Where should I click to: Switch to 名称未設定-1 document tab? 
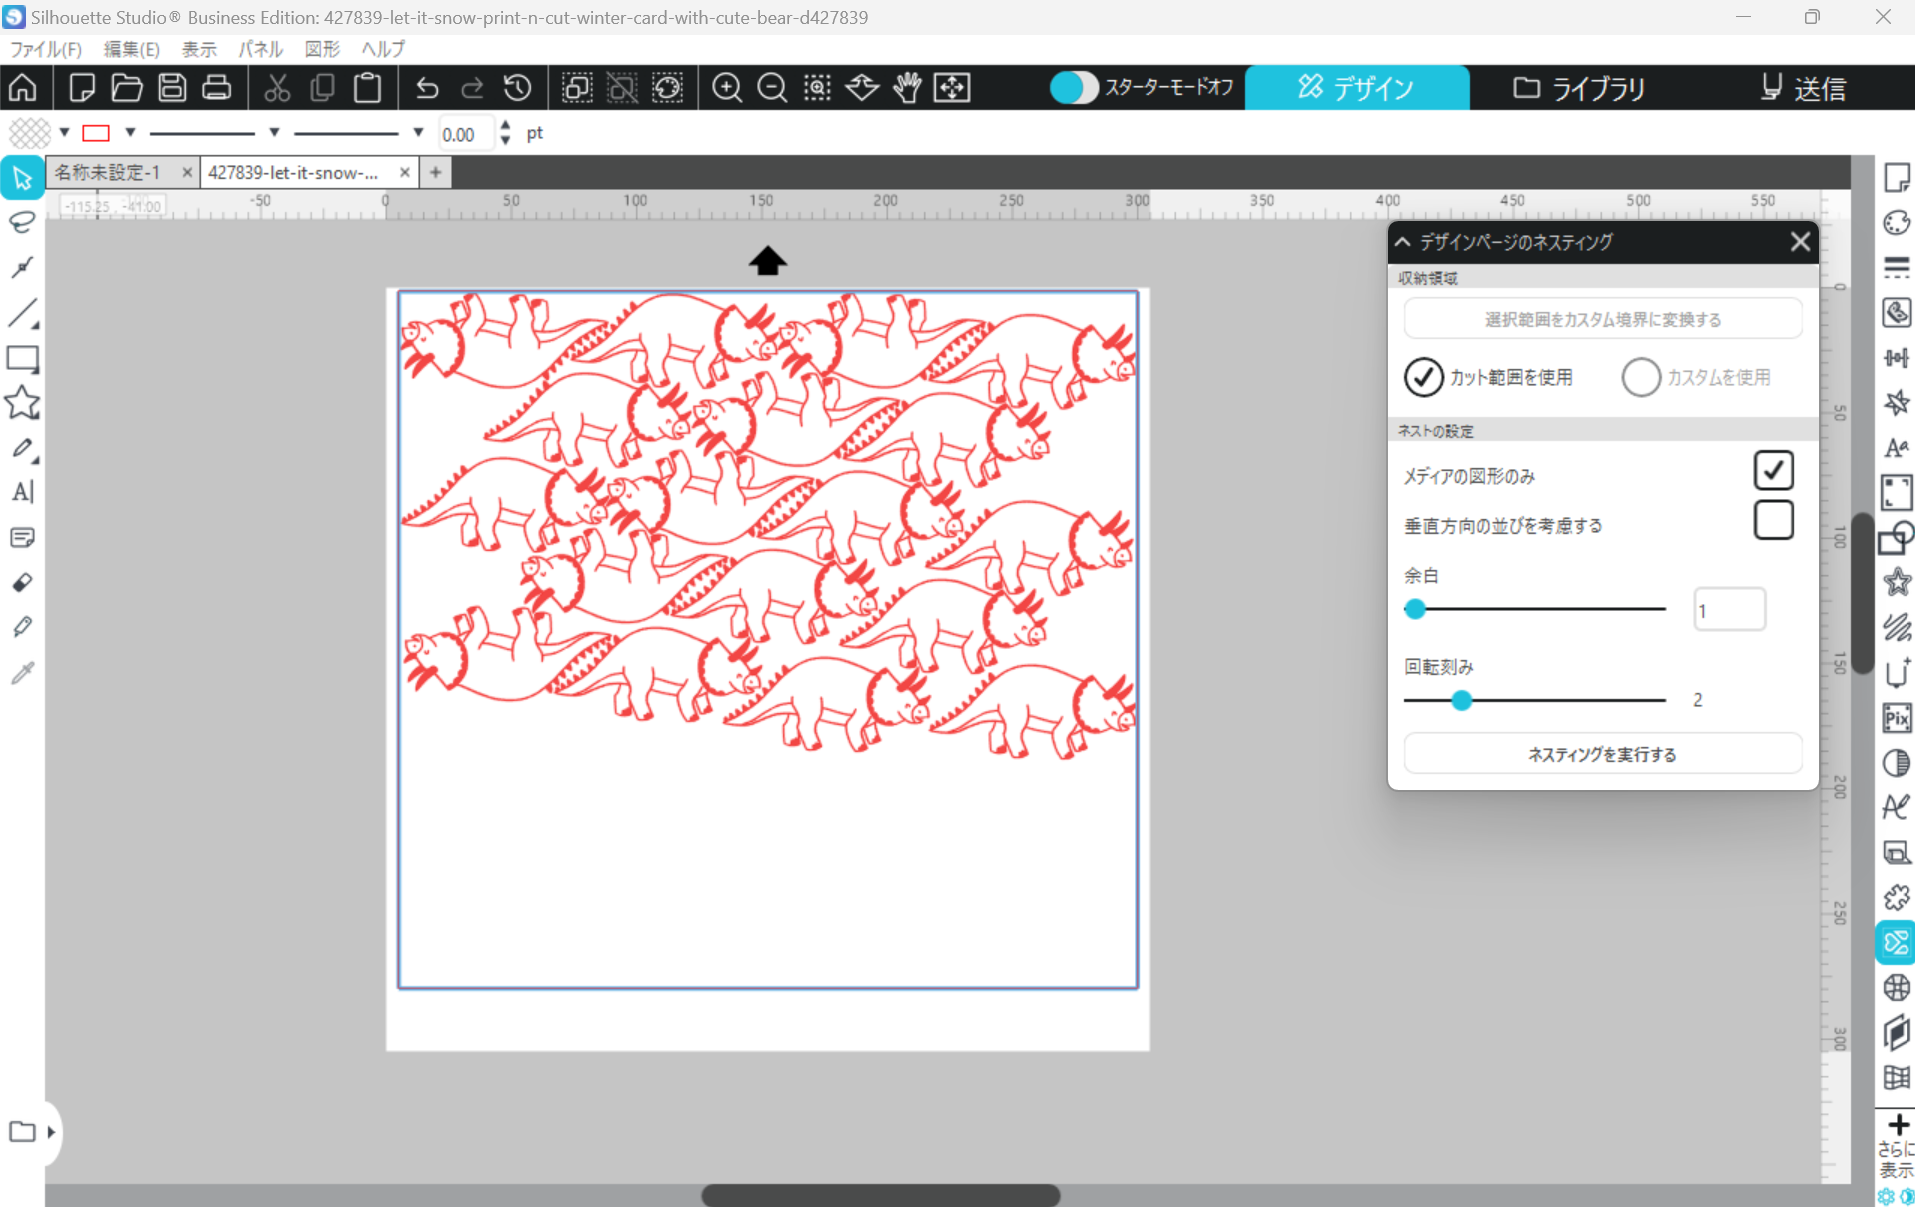[x=107, y=172]
